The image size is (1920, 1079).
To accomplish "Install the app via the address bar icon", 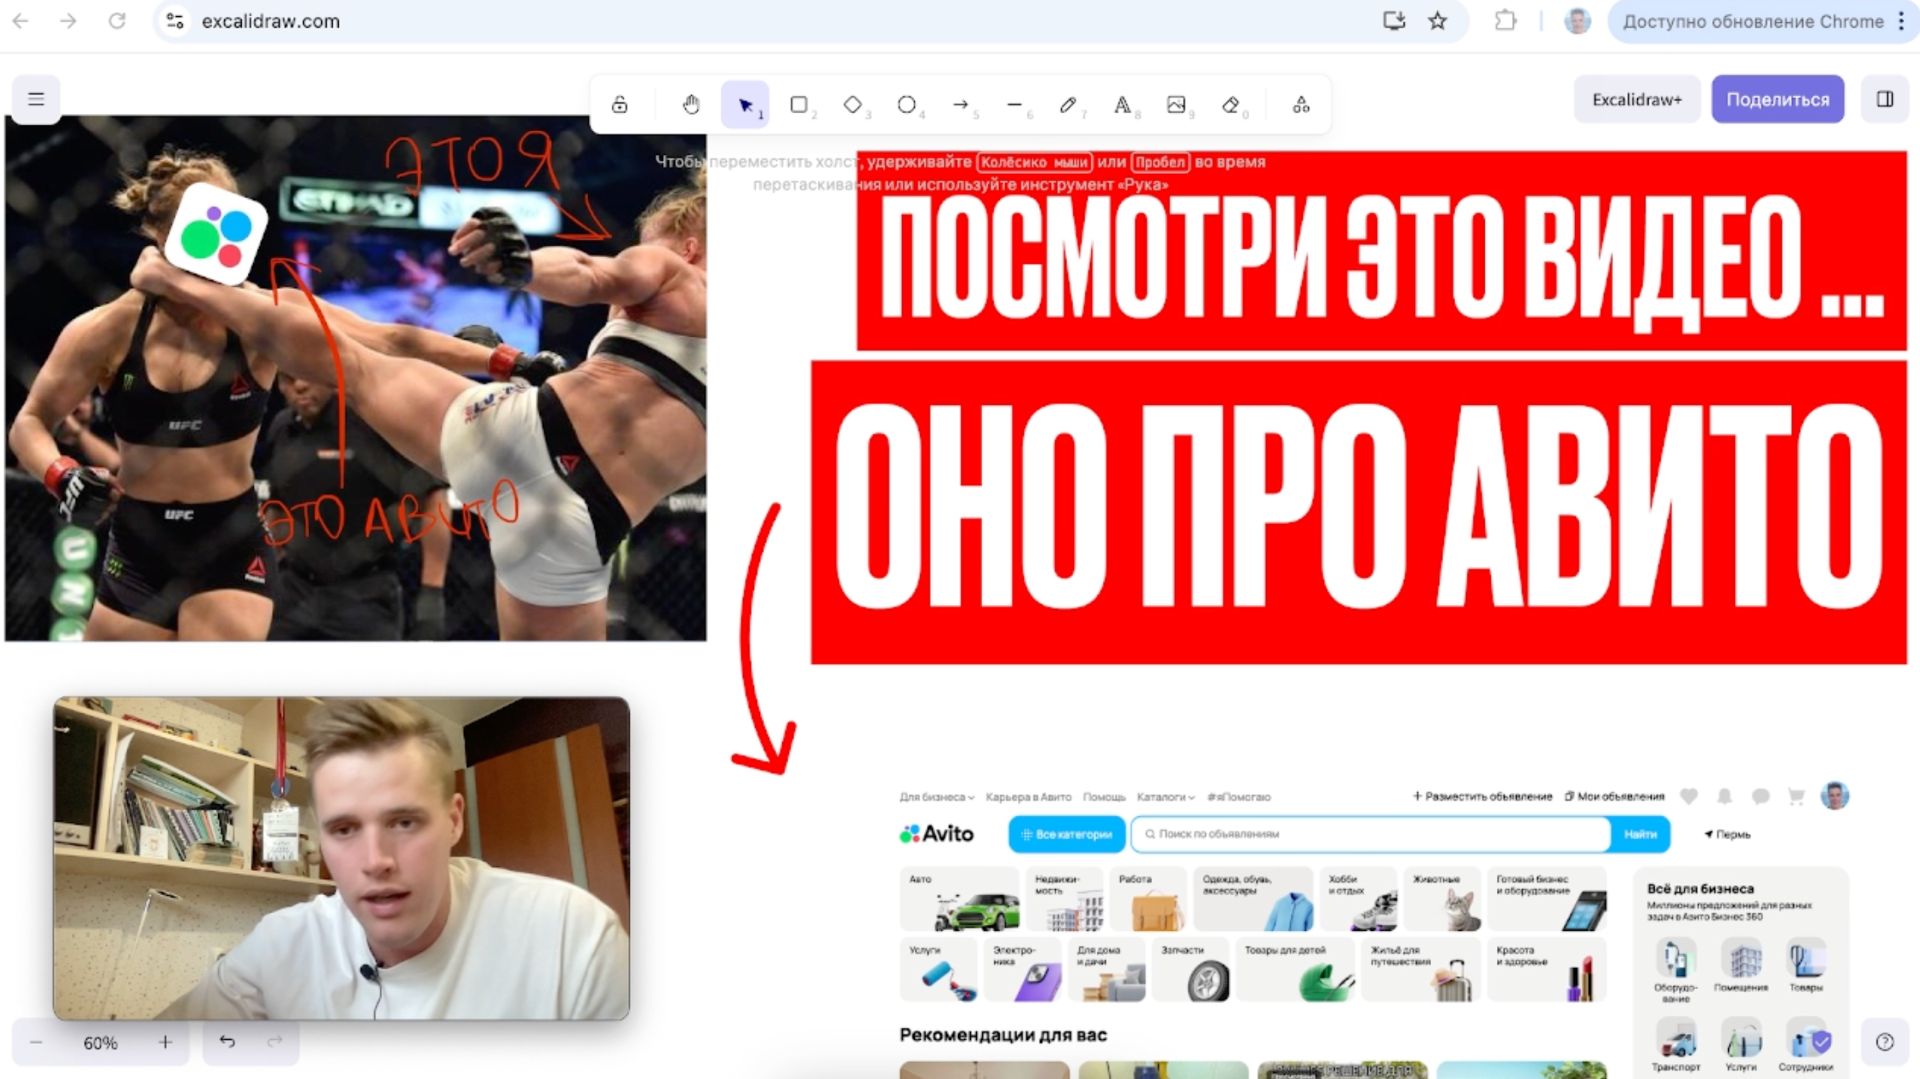I will tap(1394, 21).
